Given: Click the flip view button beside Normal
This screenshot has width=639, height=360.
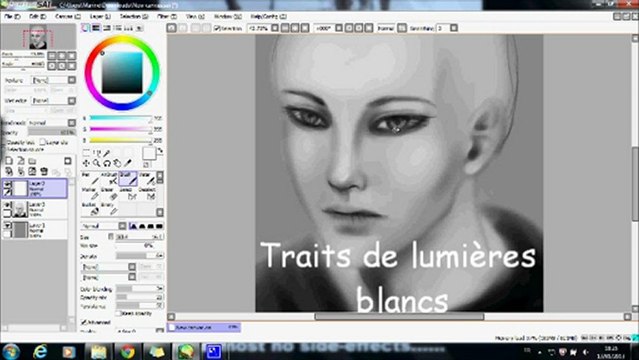Looking at the screenshot, I should click(402, 28).
